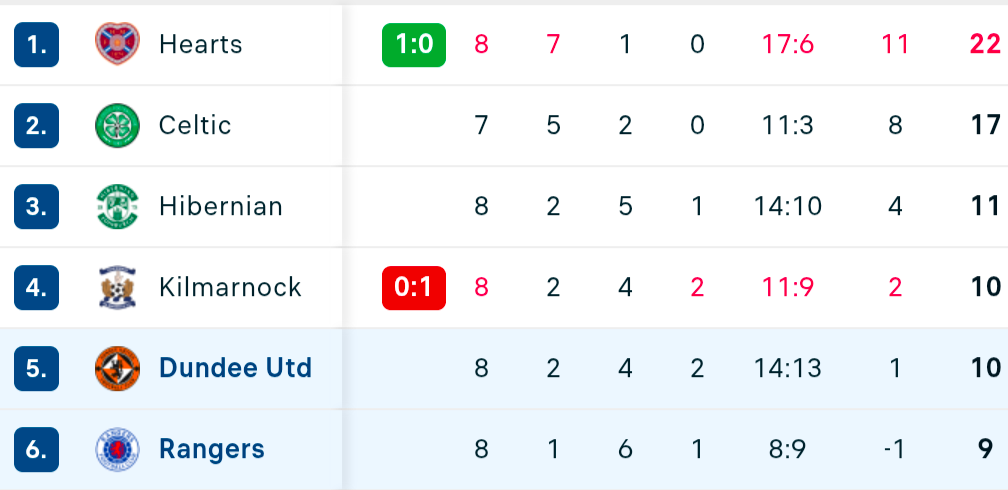Image resolution: width=1008 pixels, height=490 pixels.
Task: Click the Rangers club crest icon
Action: (x=117, y=449)
